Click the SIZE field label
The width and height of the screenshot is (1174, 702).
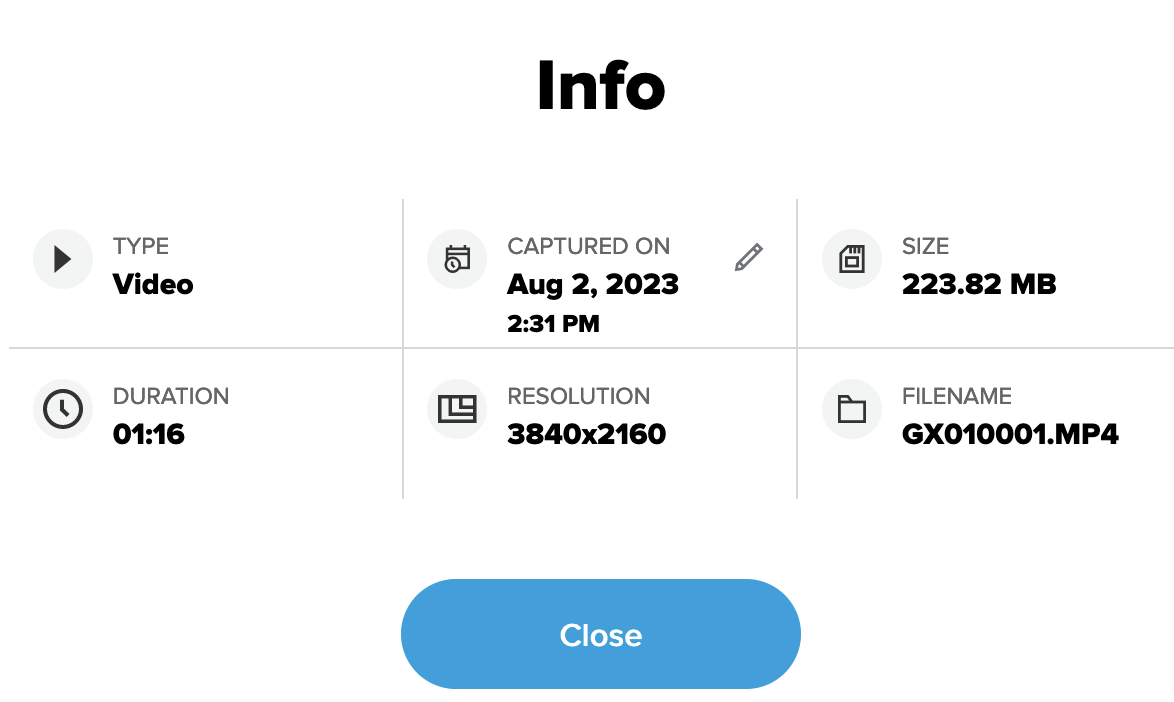click(925, 246)
